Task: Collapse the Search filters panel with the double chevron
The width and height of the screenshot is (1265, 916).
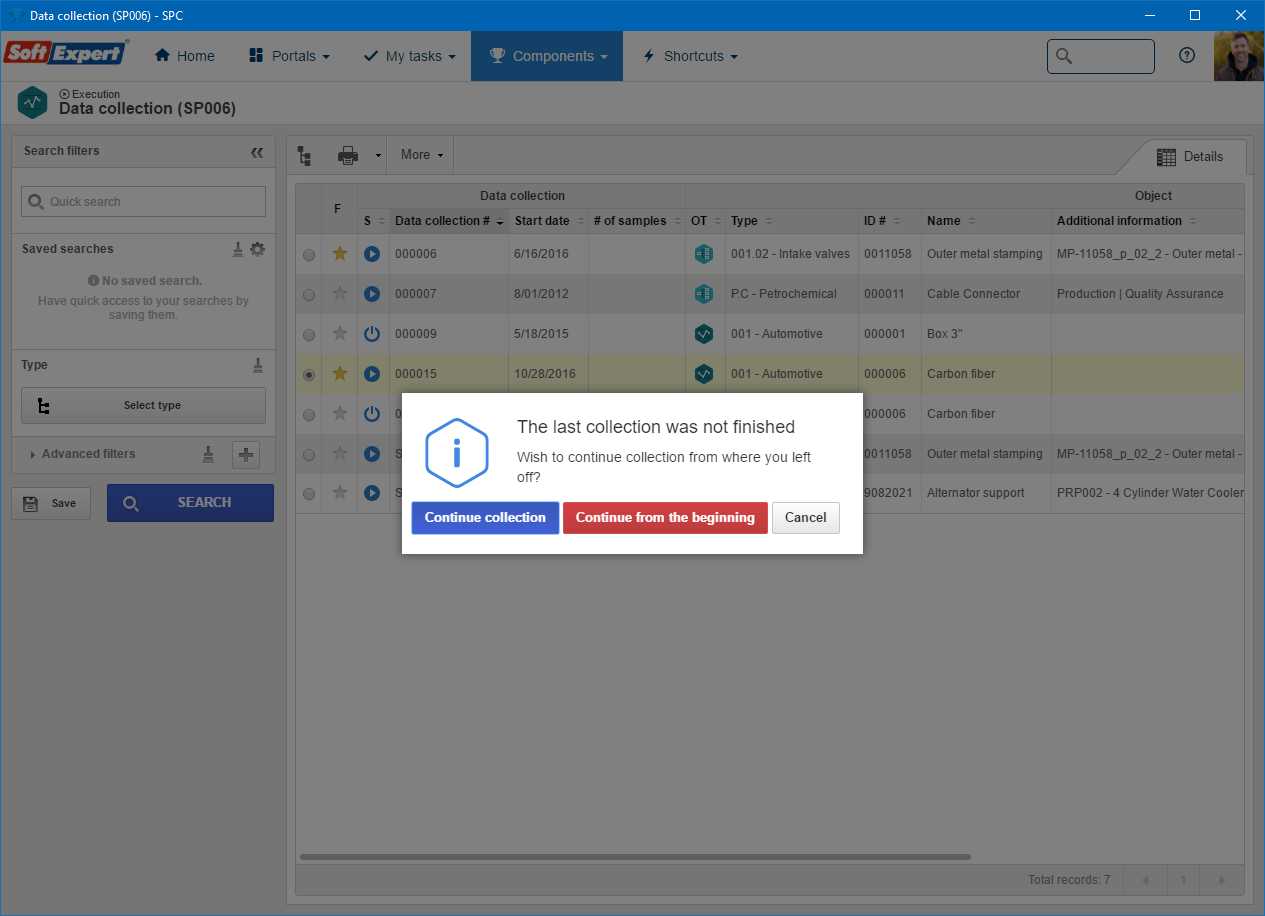Action: [257, 152]
